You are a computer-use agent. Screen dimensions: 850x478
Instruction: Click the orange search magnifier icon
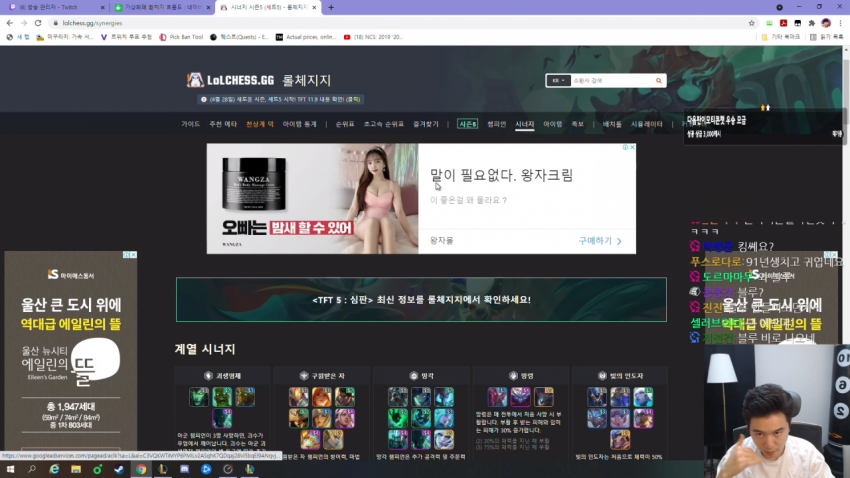(659, 81)
